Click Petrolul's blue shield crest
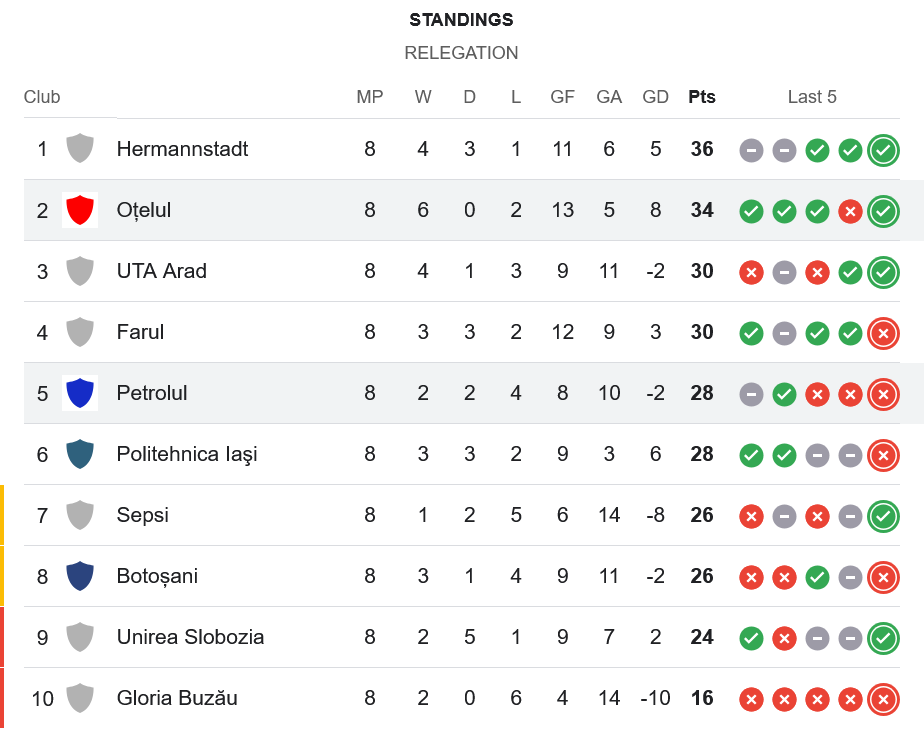The image size is (924, 745). click(80, 393)
